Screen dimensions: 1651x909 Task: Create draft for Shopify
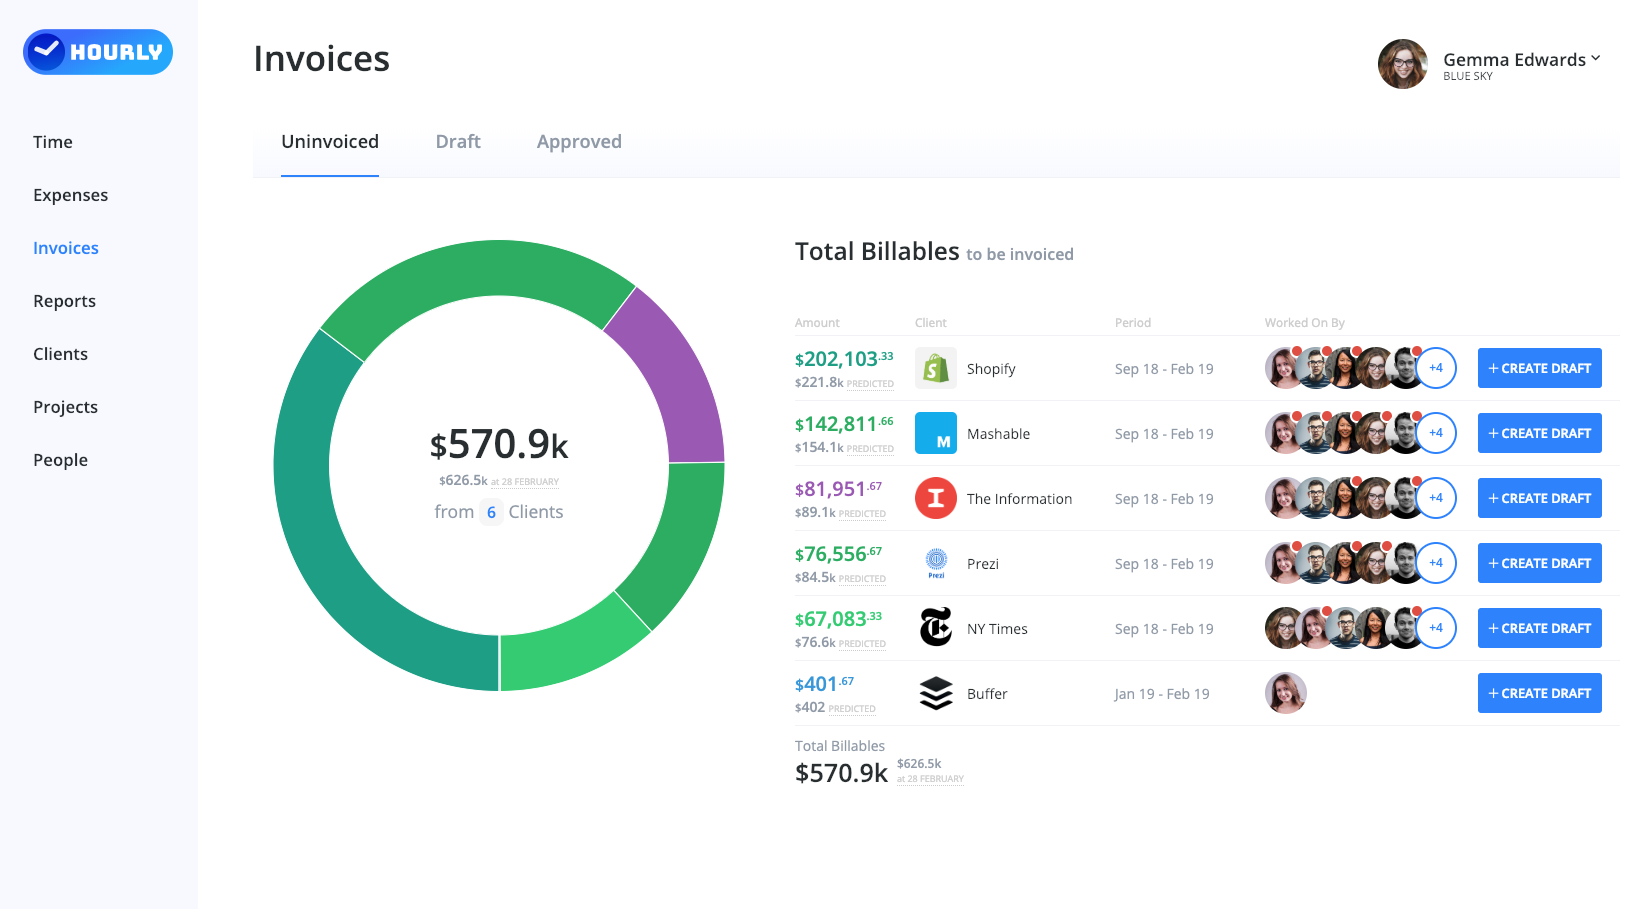(x=1540, y=368)
